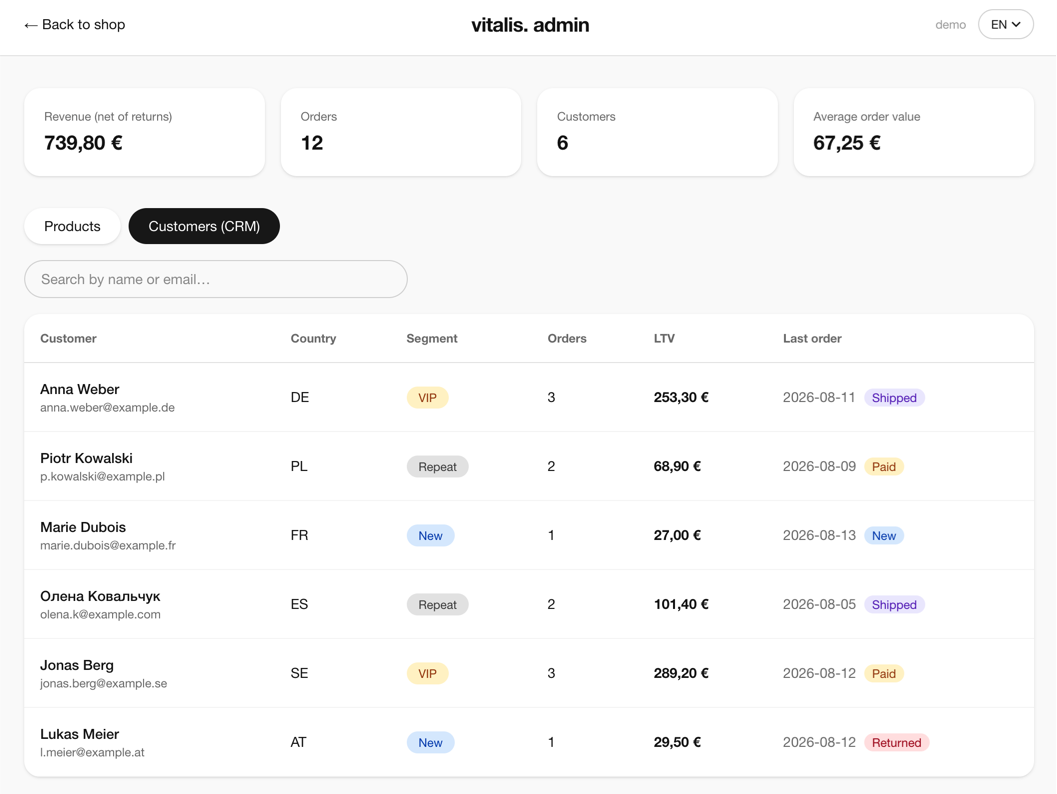Open the EN language dropdown

[x=1005, y=24]
